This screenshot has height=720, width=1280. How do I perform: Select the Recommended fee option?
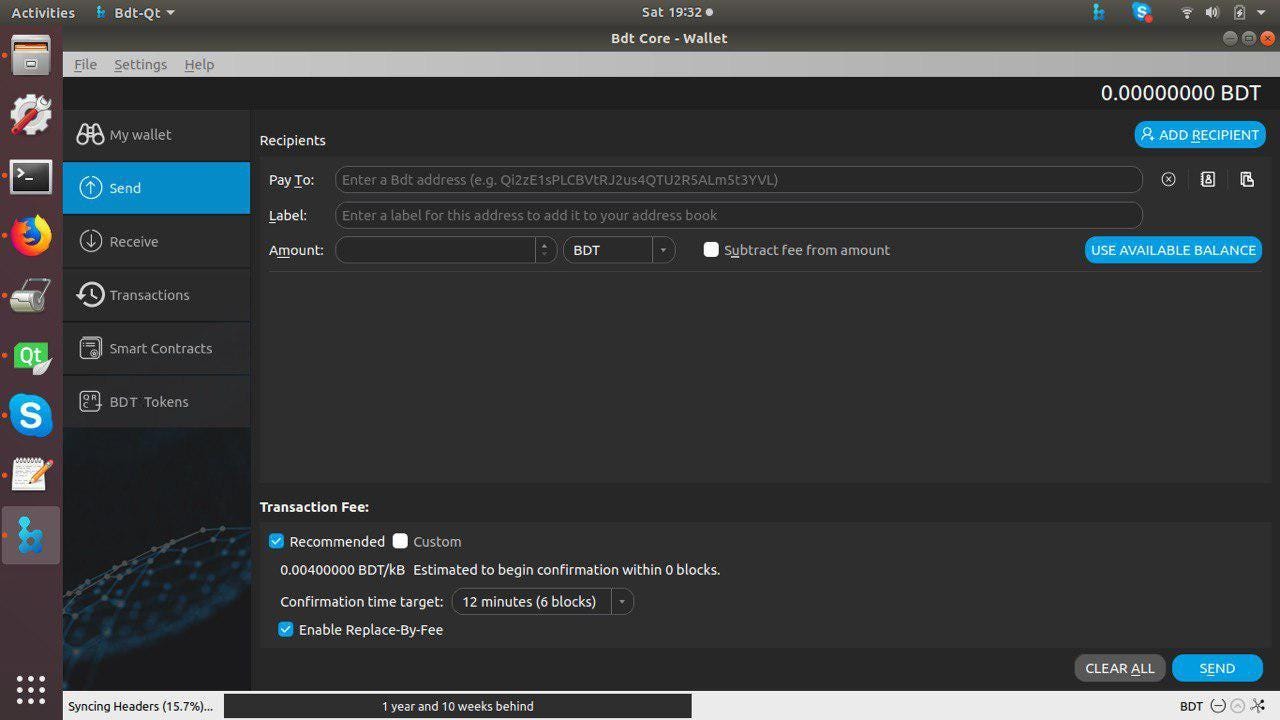[277, 541]
